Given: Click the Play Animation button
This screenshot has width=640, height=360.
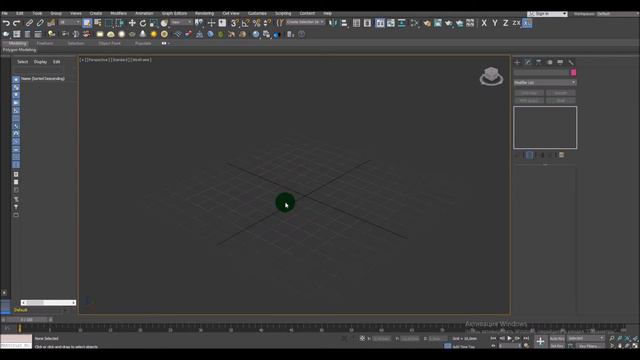Looking at the screenshot, I should (x=509, y=338).
